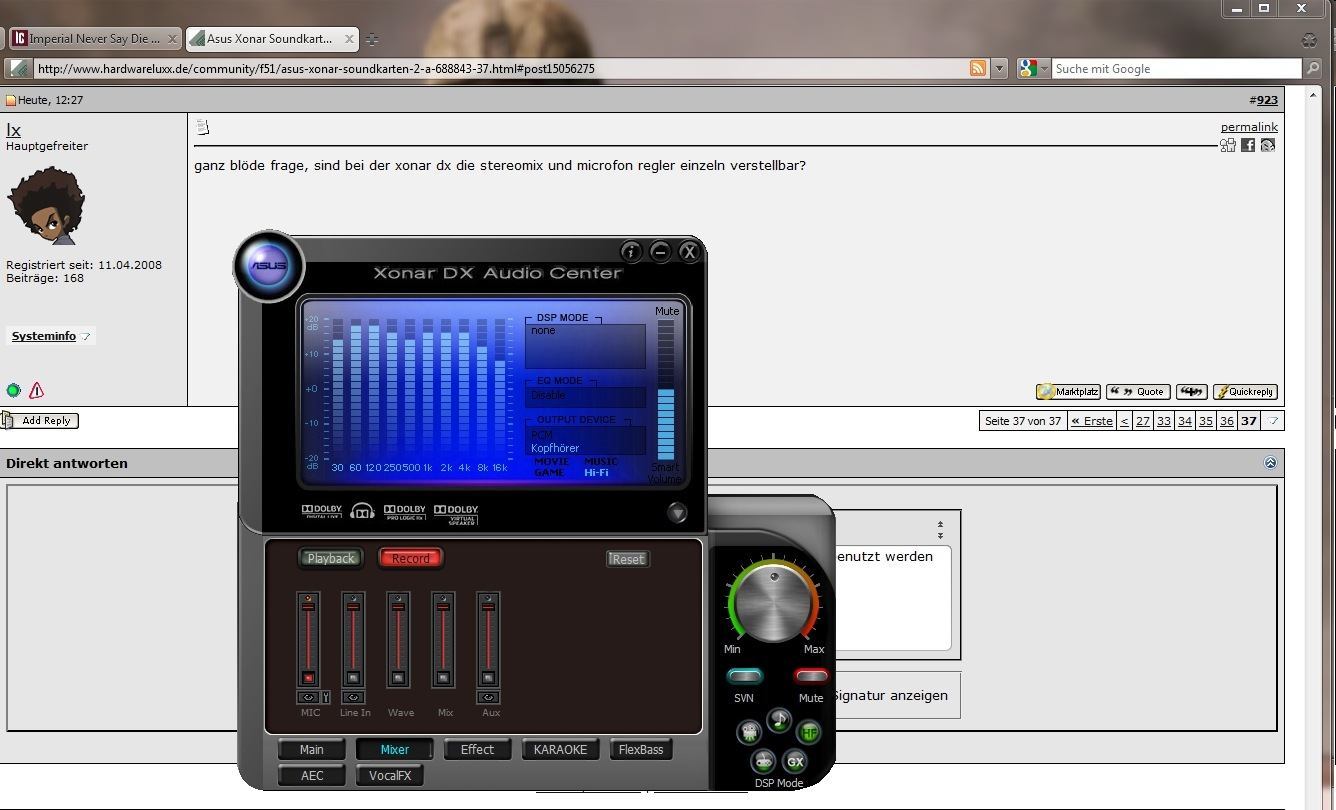This screenshot has width=1336, height=810.
Task: Select the Music note DSP mode icon
Action: click(x=779, y=720)
